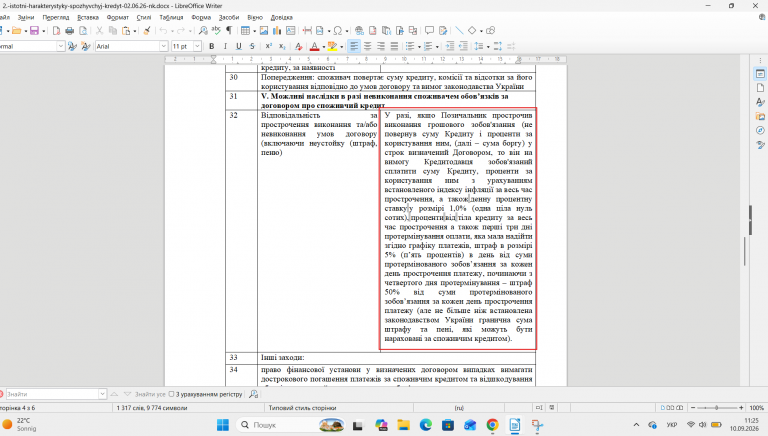
Task: Click the Print icon
Action: click(70, 31)
